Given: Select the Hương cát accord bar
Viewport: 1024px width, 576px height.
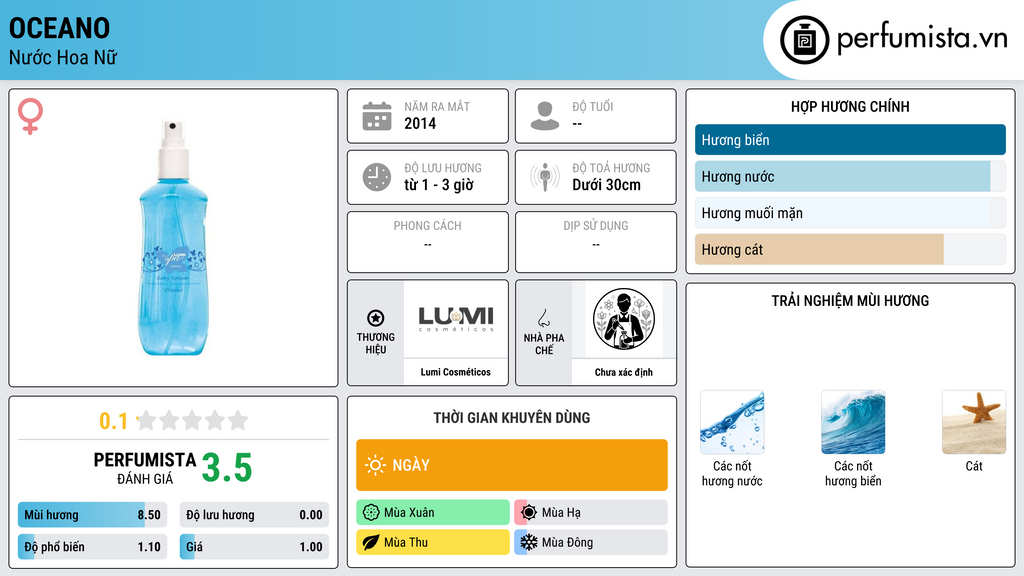Looking at the screenshot, I should click(x=850, y=249).
